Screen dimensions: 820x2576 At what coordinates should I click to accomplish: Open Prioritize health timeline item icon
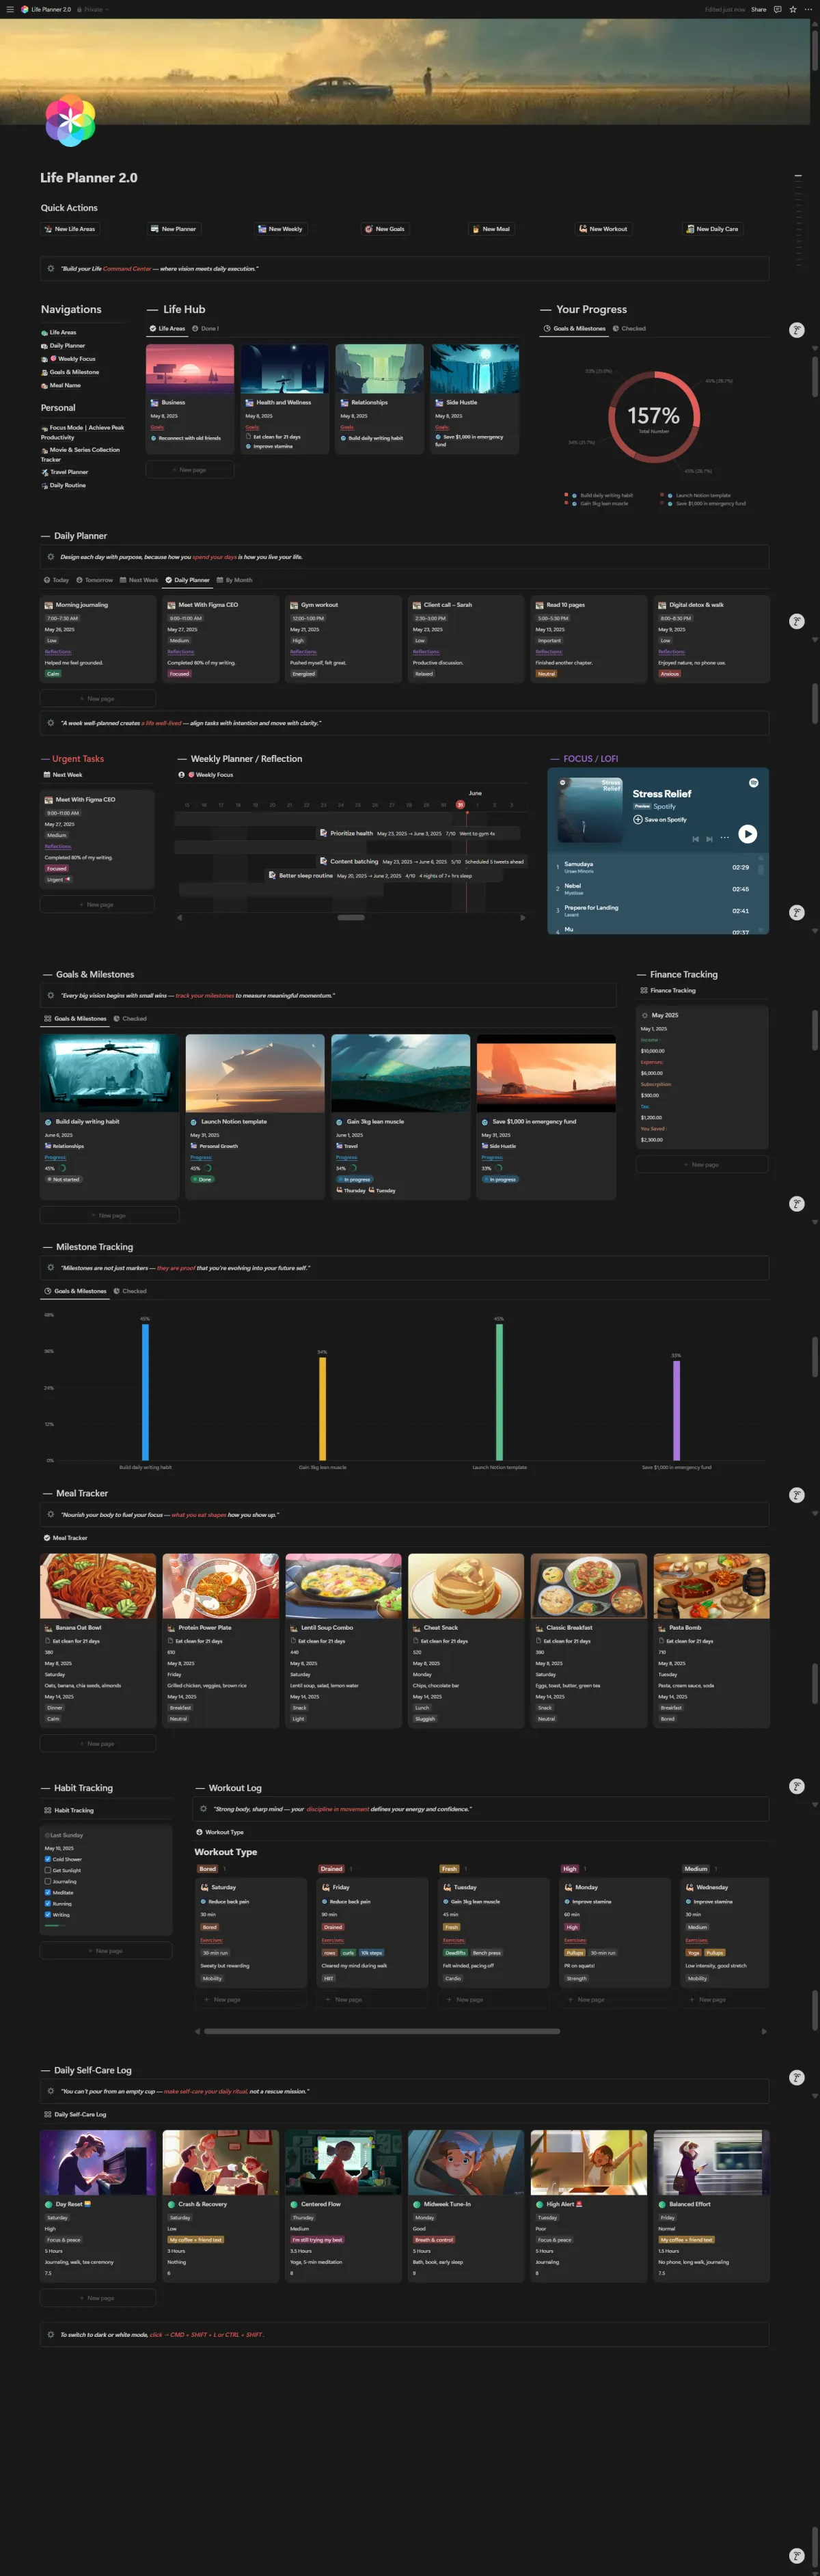324,833
